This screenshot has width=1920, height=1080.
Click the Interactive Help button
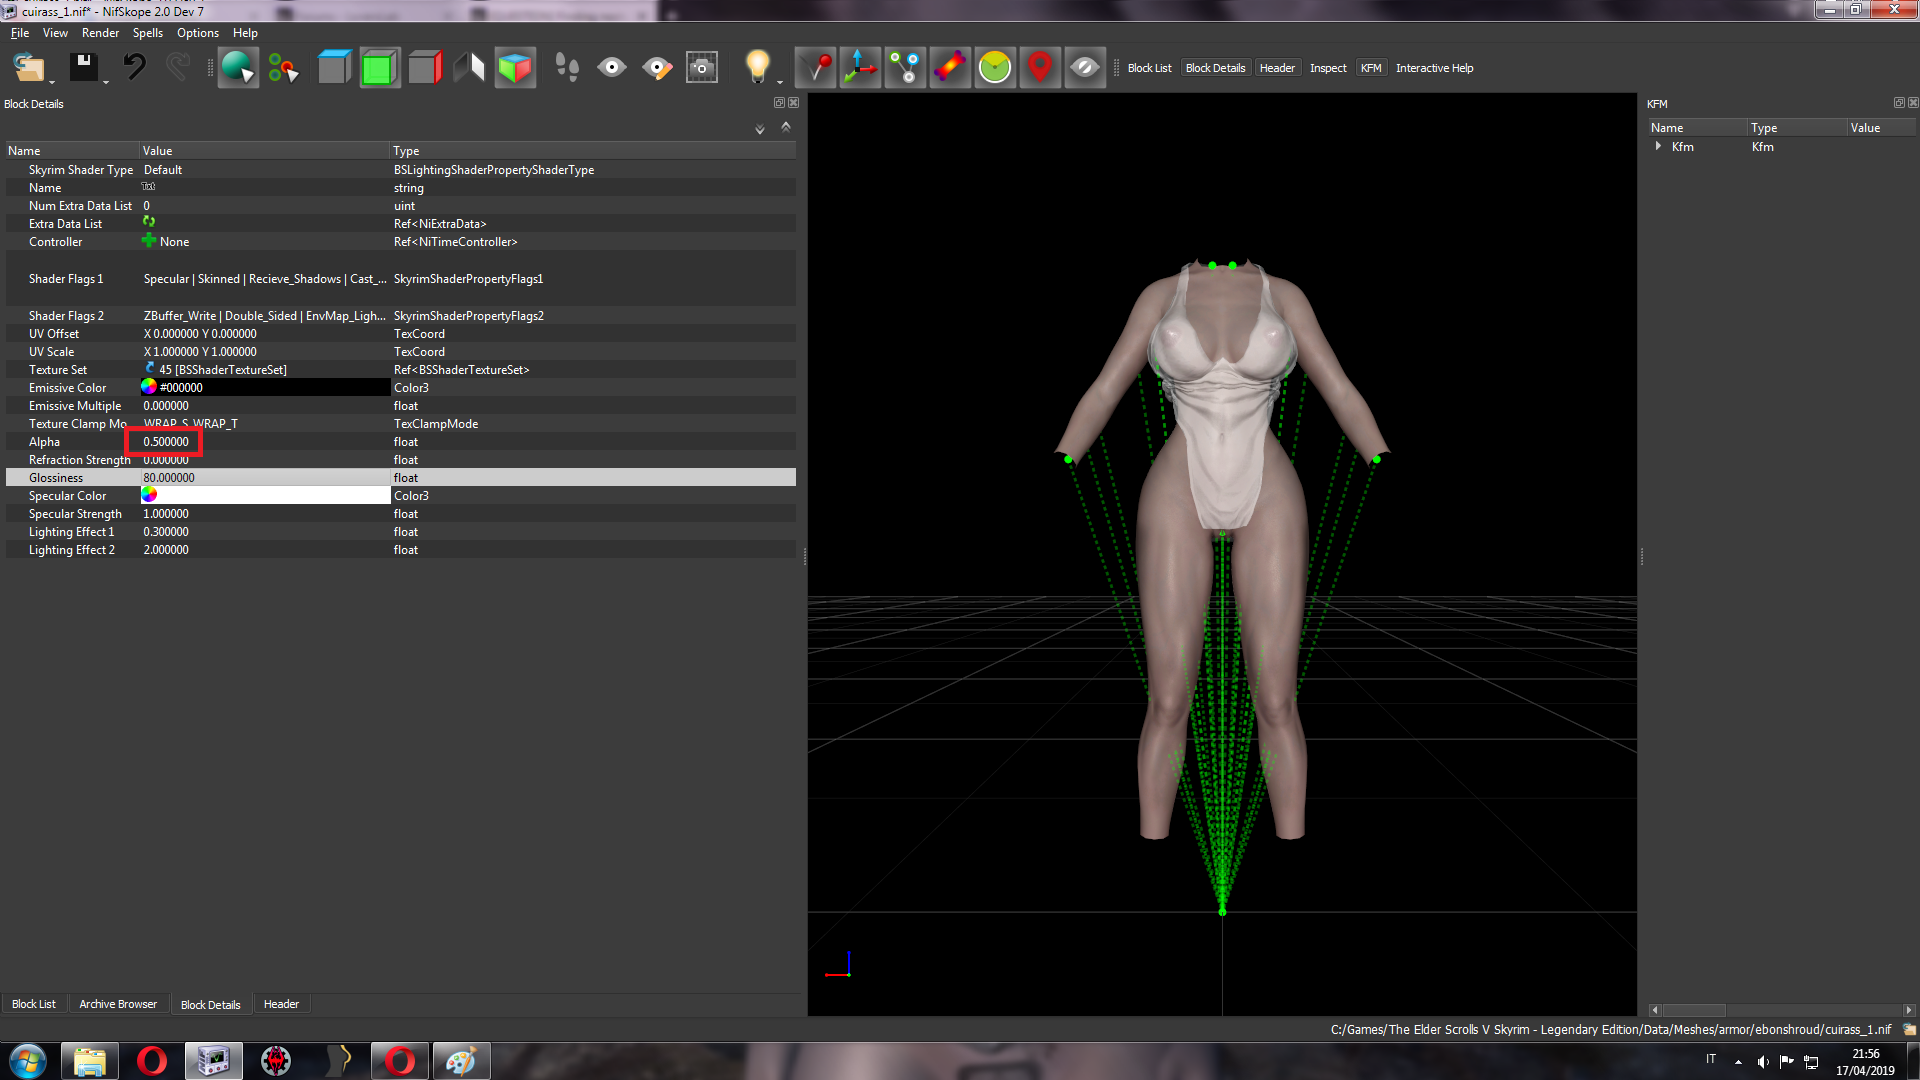click(1434, 68)
